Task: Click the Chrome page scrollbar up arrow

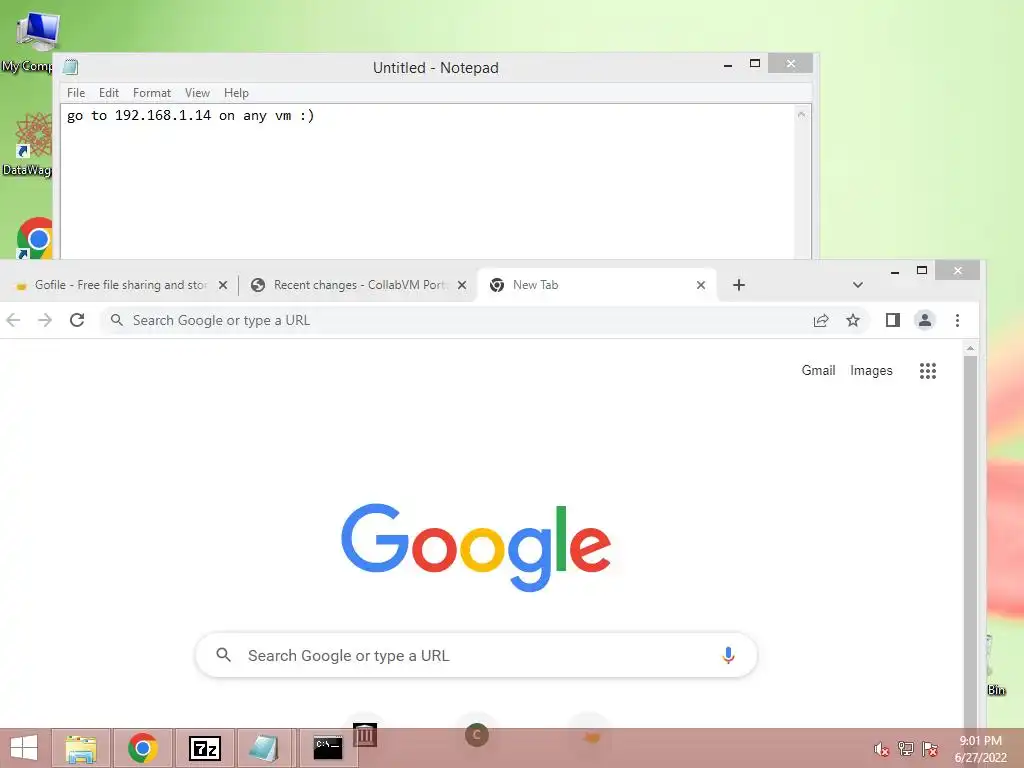Action: [x=970, y=349]
